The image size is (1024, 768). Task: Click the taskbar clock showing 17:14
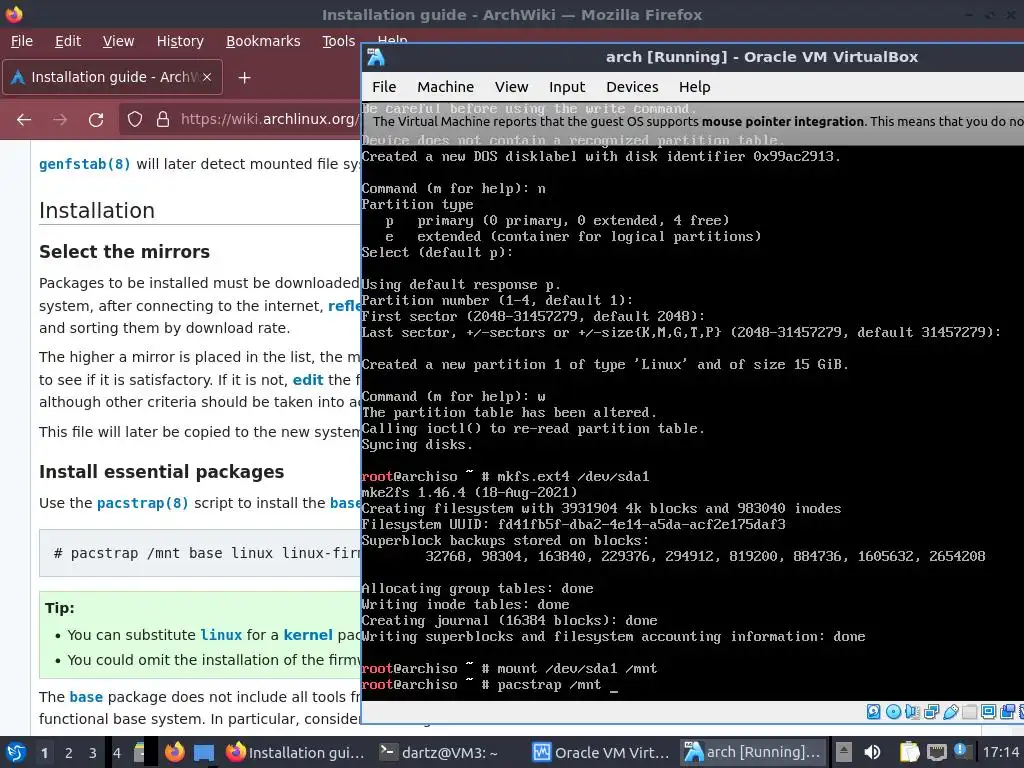pyautogui.click(x=1001, y=752)
